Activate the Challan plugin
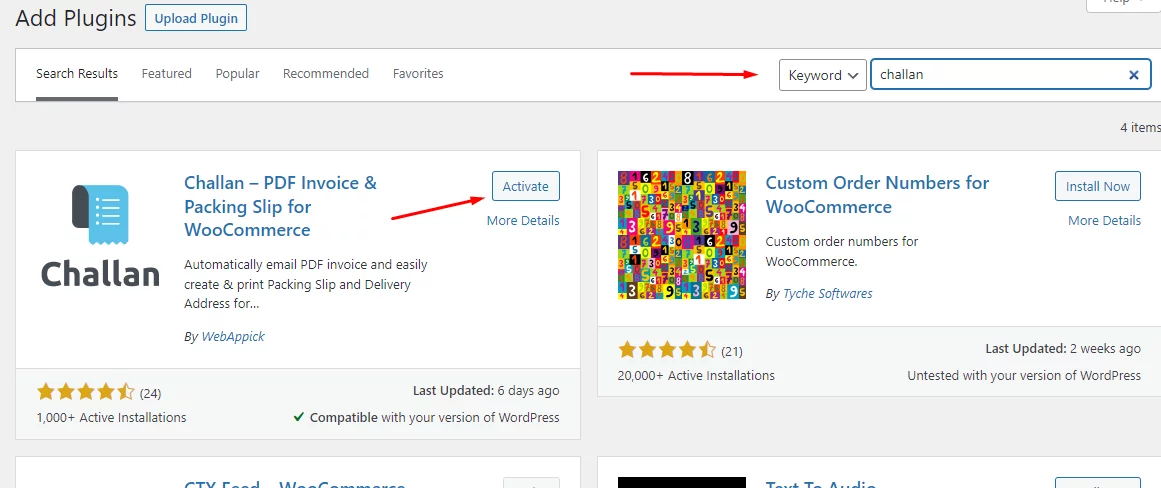This screenshot has width=1161, height=488. [x=526, y=187]
